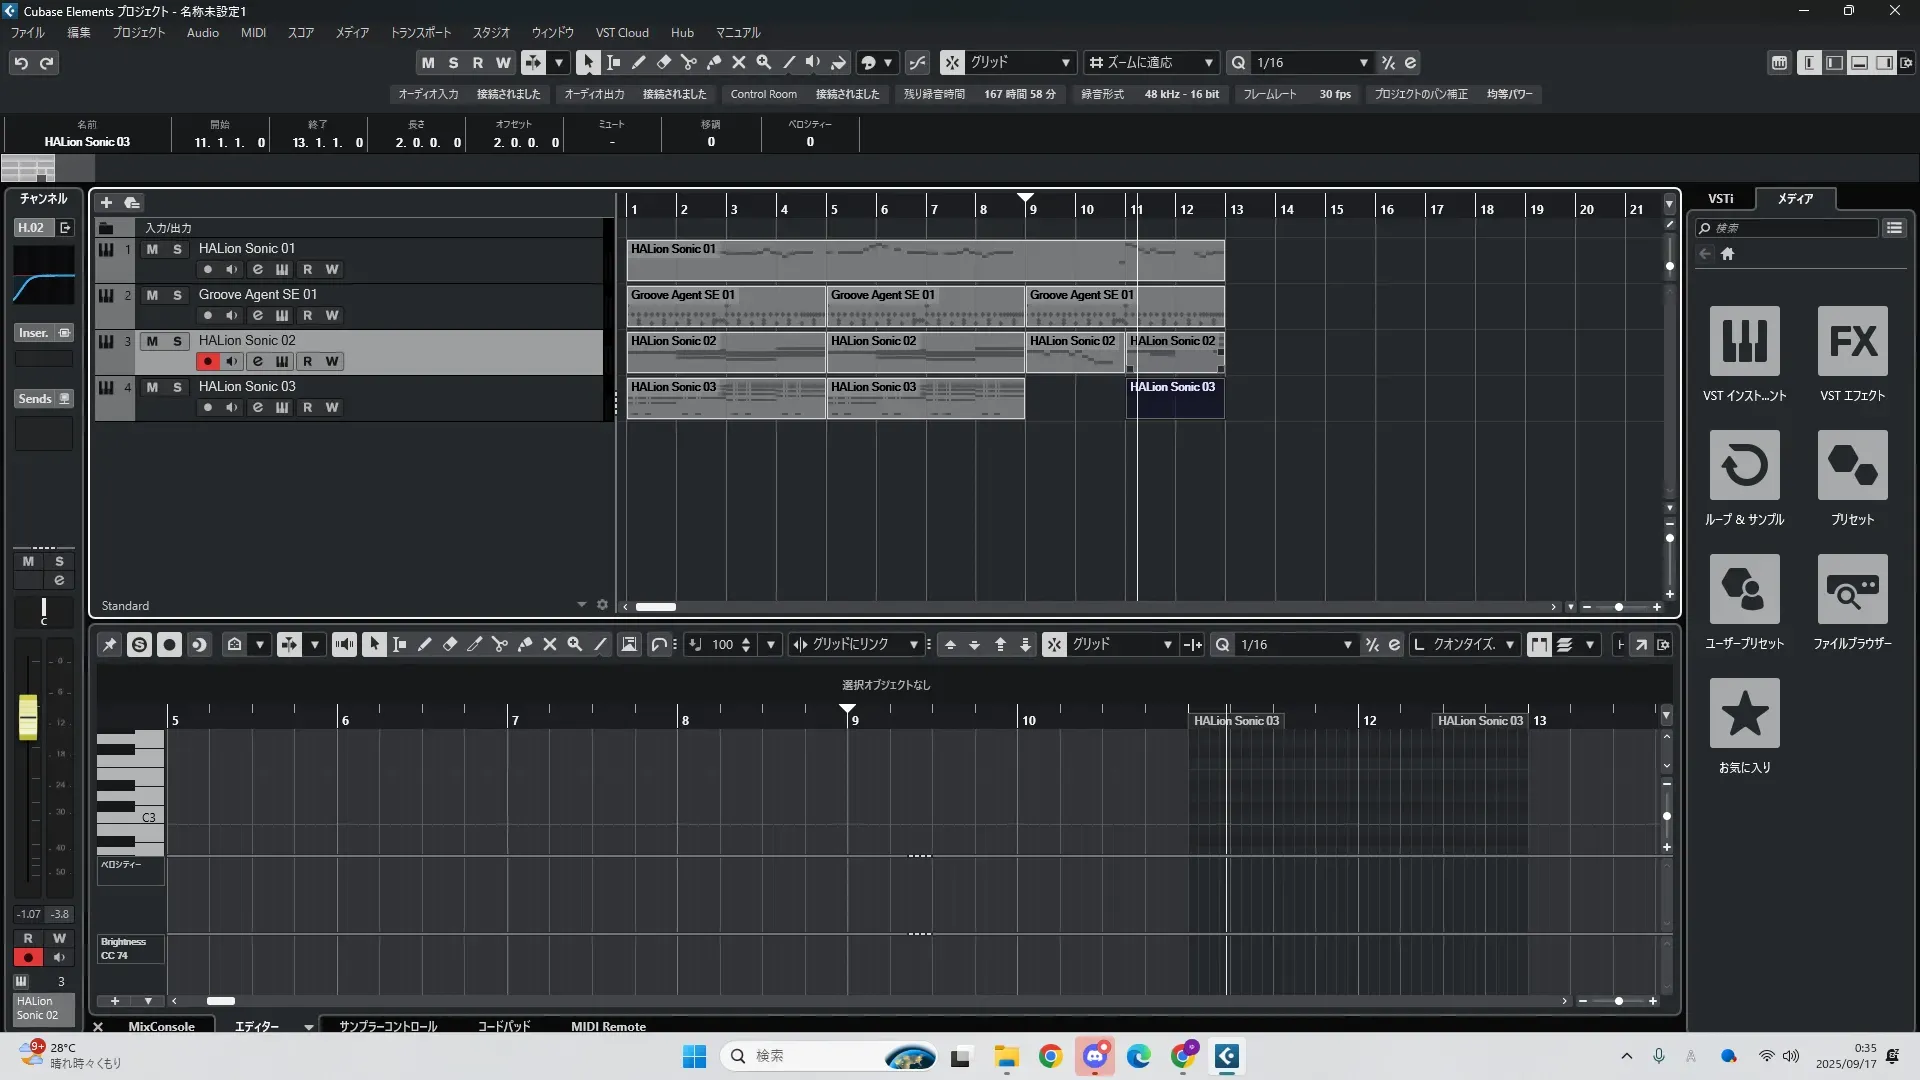Disable record enable on HALion Sonic 02

[207, 361]
